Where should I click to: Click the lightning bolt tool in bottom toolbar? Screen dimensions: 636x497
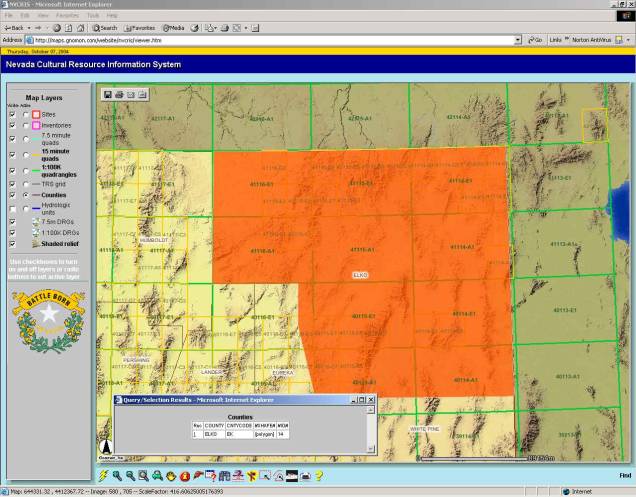103,475
